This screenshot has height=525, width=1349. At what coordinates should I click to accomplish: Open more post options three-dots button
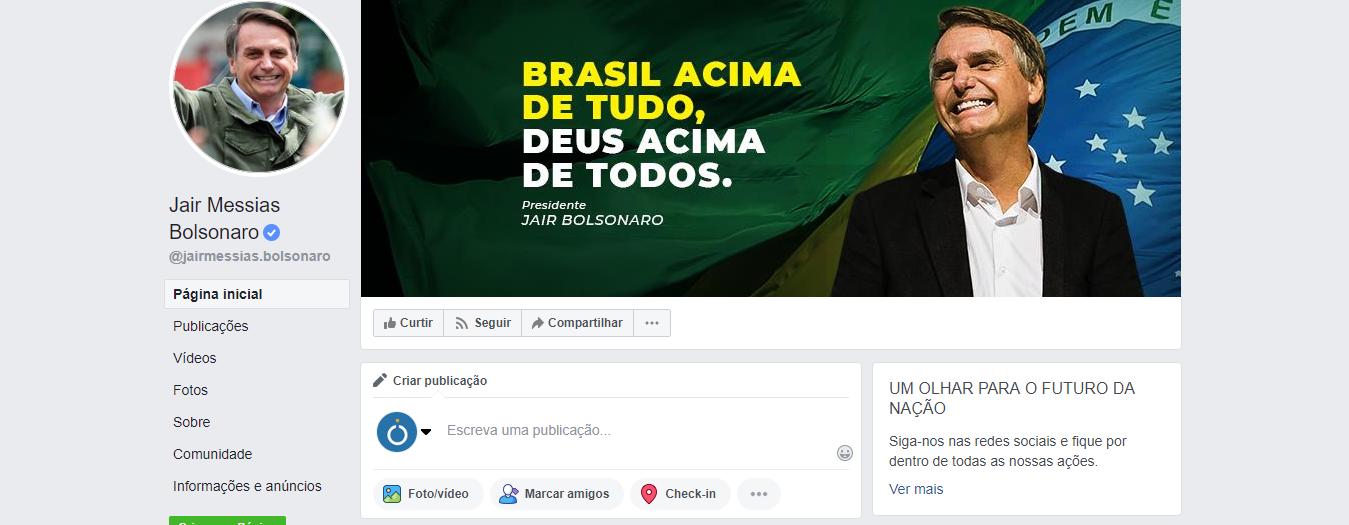(758, 494)
